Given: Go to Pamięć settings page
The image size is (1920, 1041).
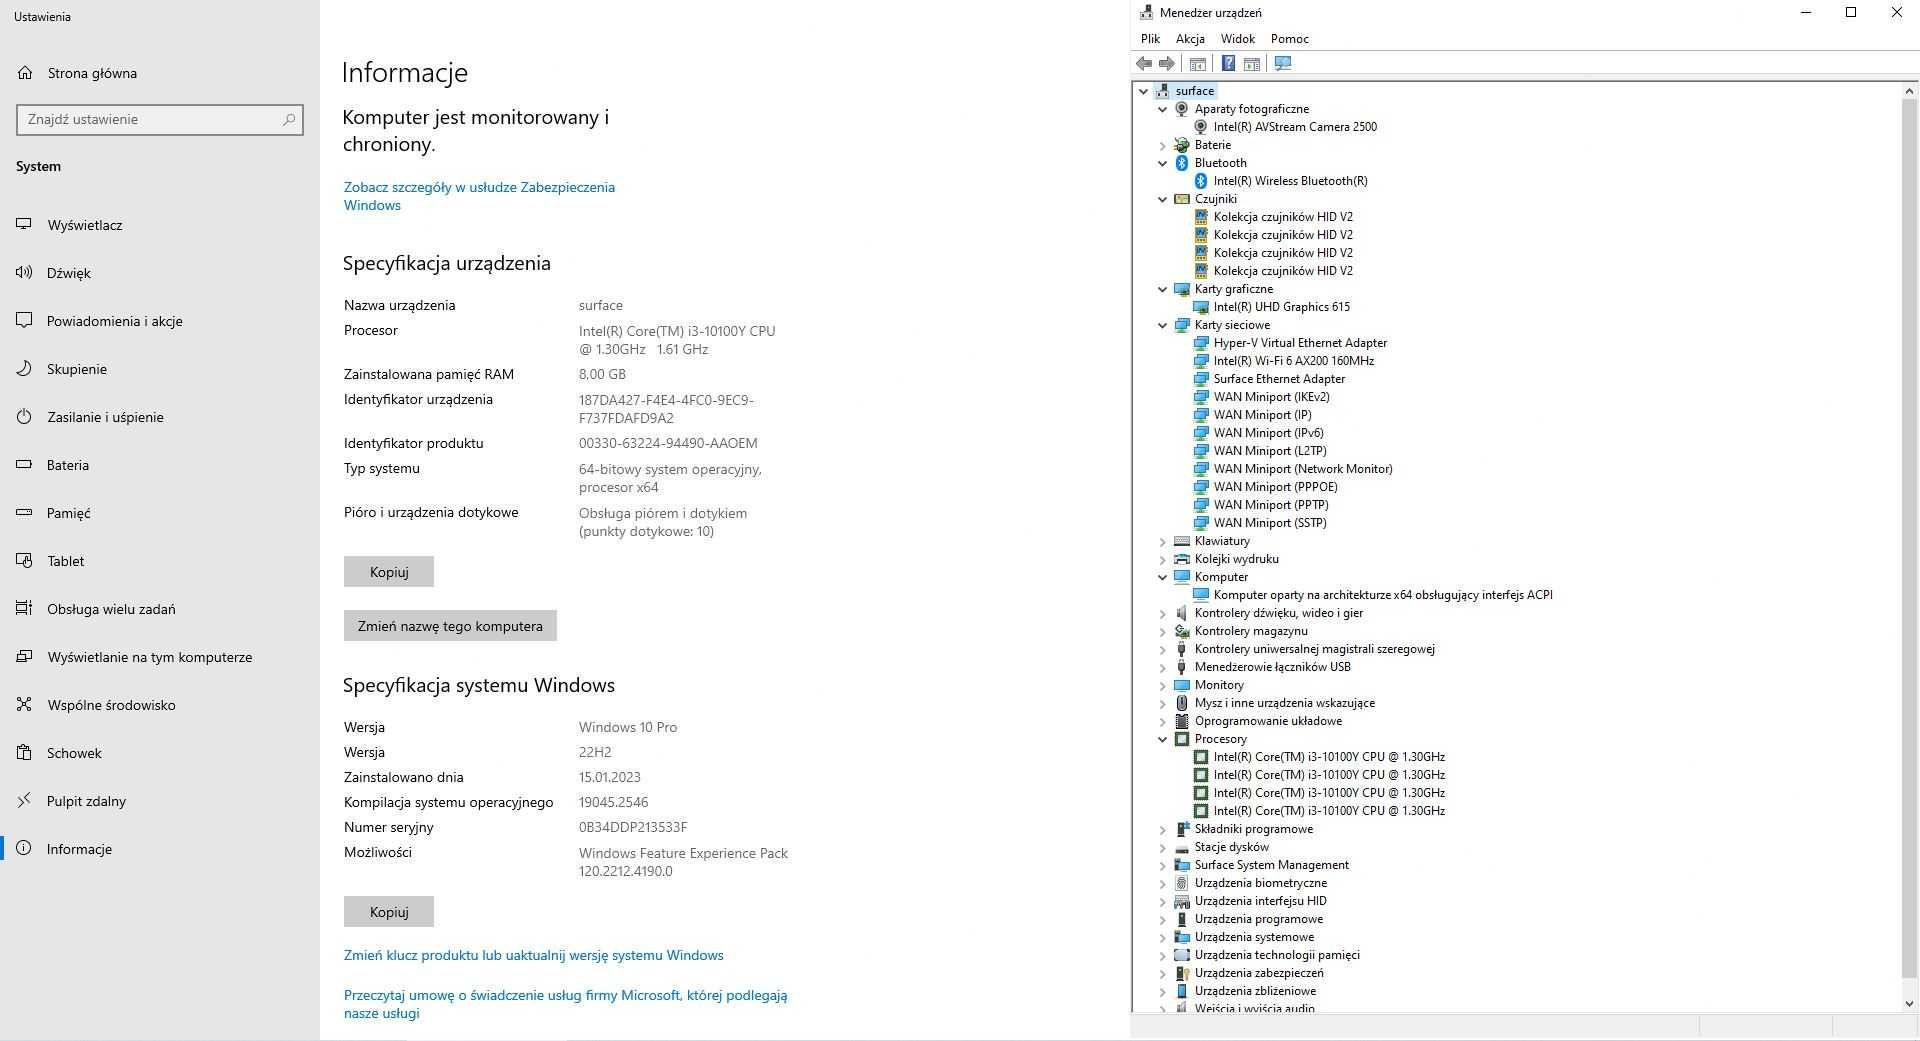Looking at the screenshot, I should point(160,513).
